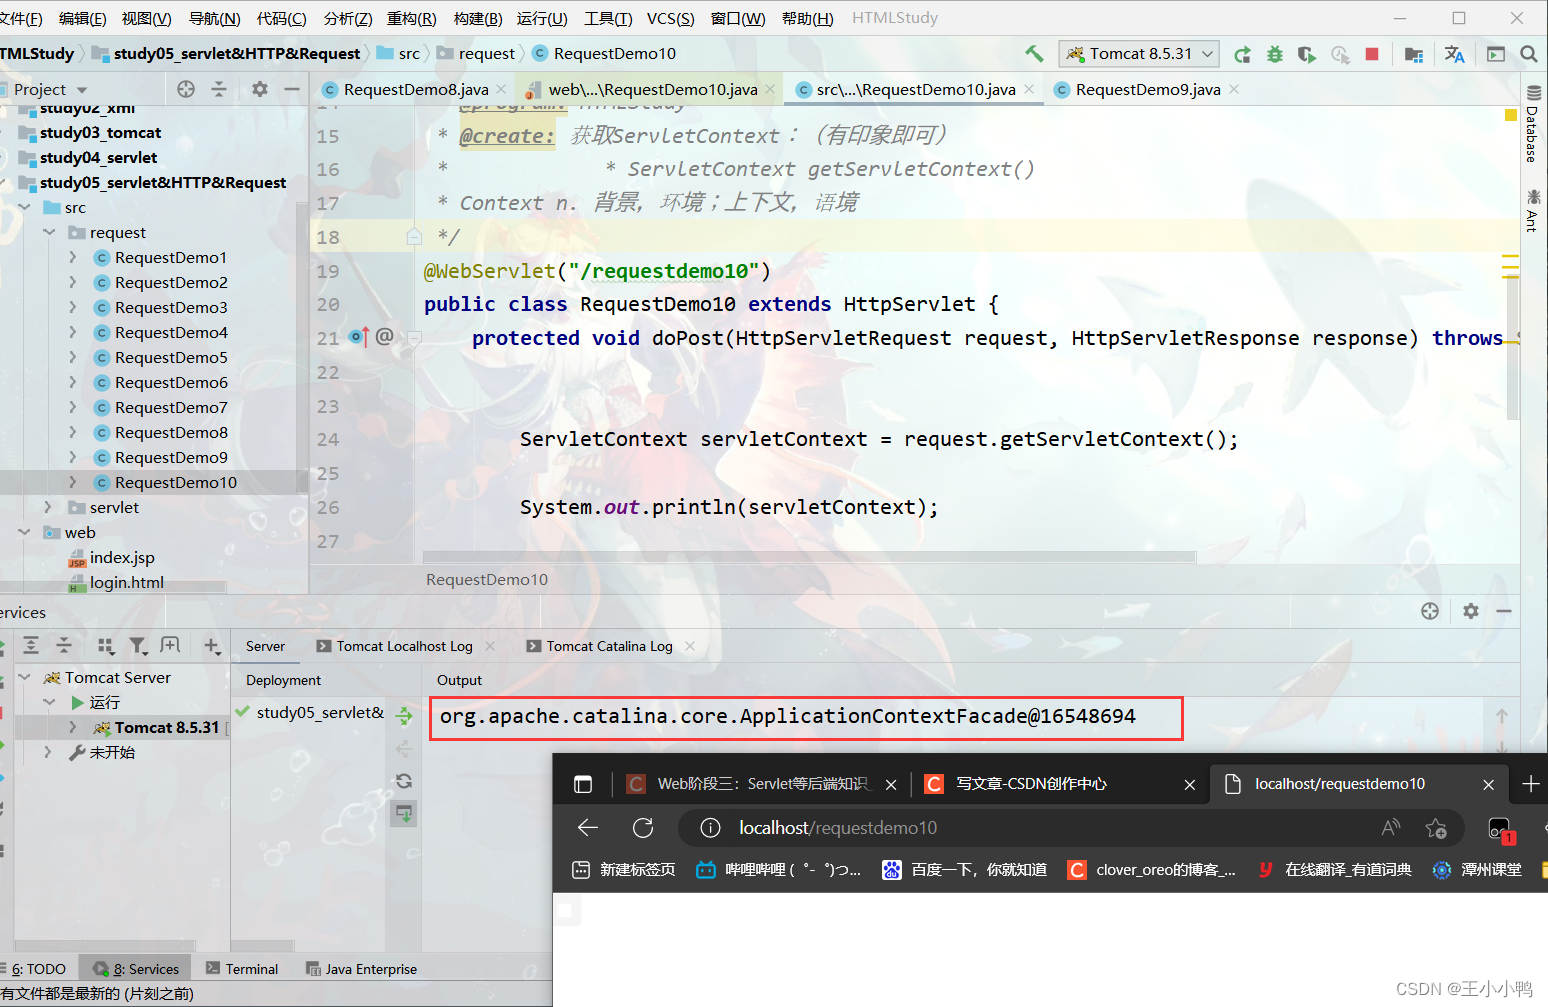Click Services panel settings gear
The image size is (1548, 1007).
click(x=1471, y=611)
